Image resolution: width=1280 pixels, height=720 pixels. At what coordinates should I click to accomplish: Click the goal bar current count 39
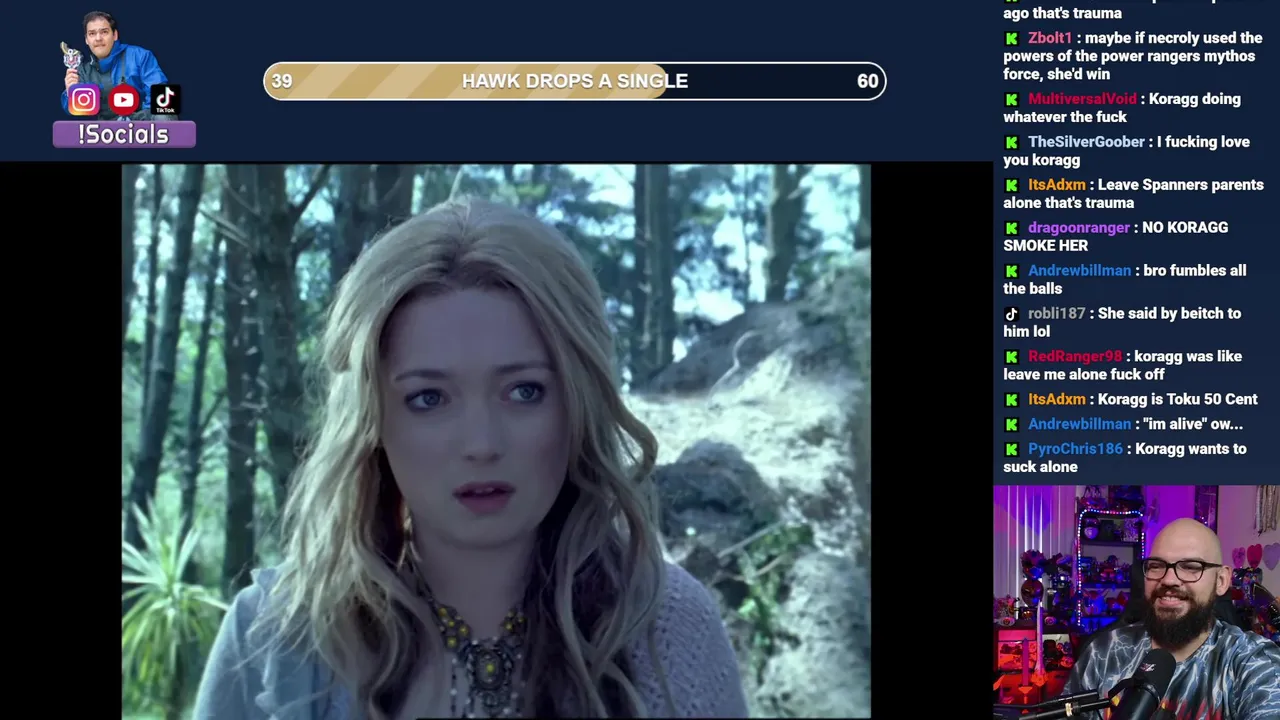pyautogui.click(x=282, y=81)
